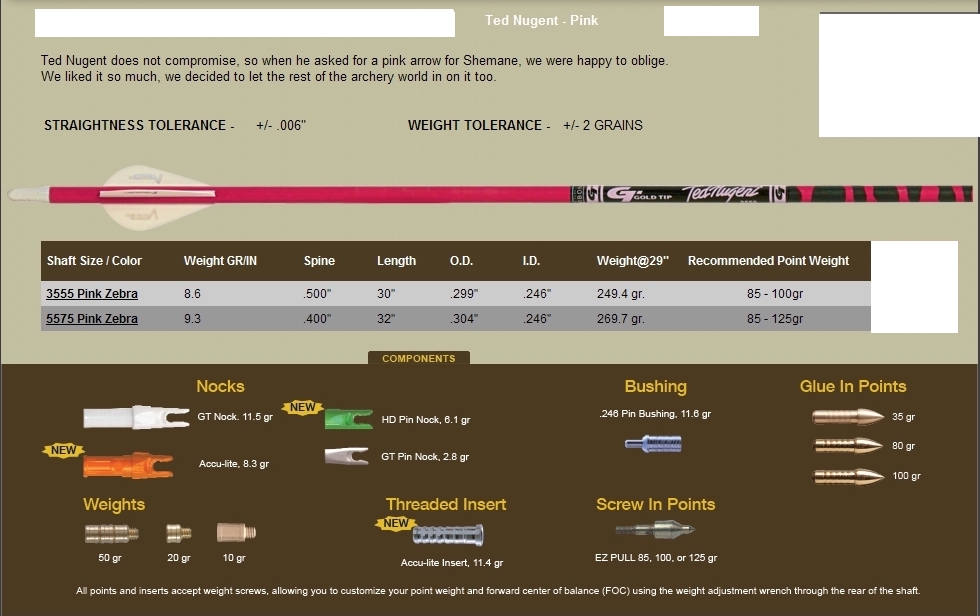Viewport: 980px width, 616px height.
Task: Click the .400" spine value
Action: tap(317, 319)
